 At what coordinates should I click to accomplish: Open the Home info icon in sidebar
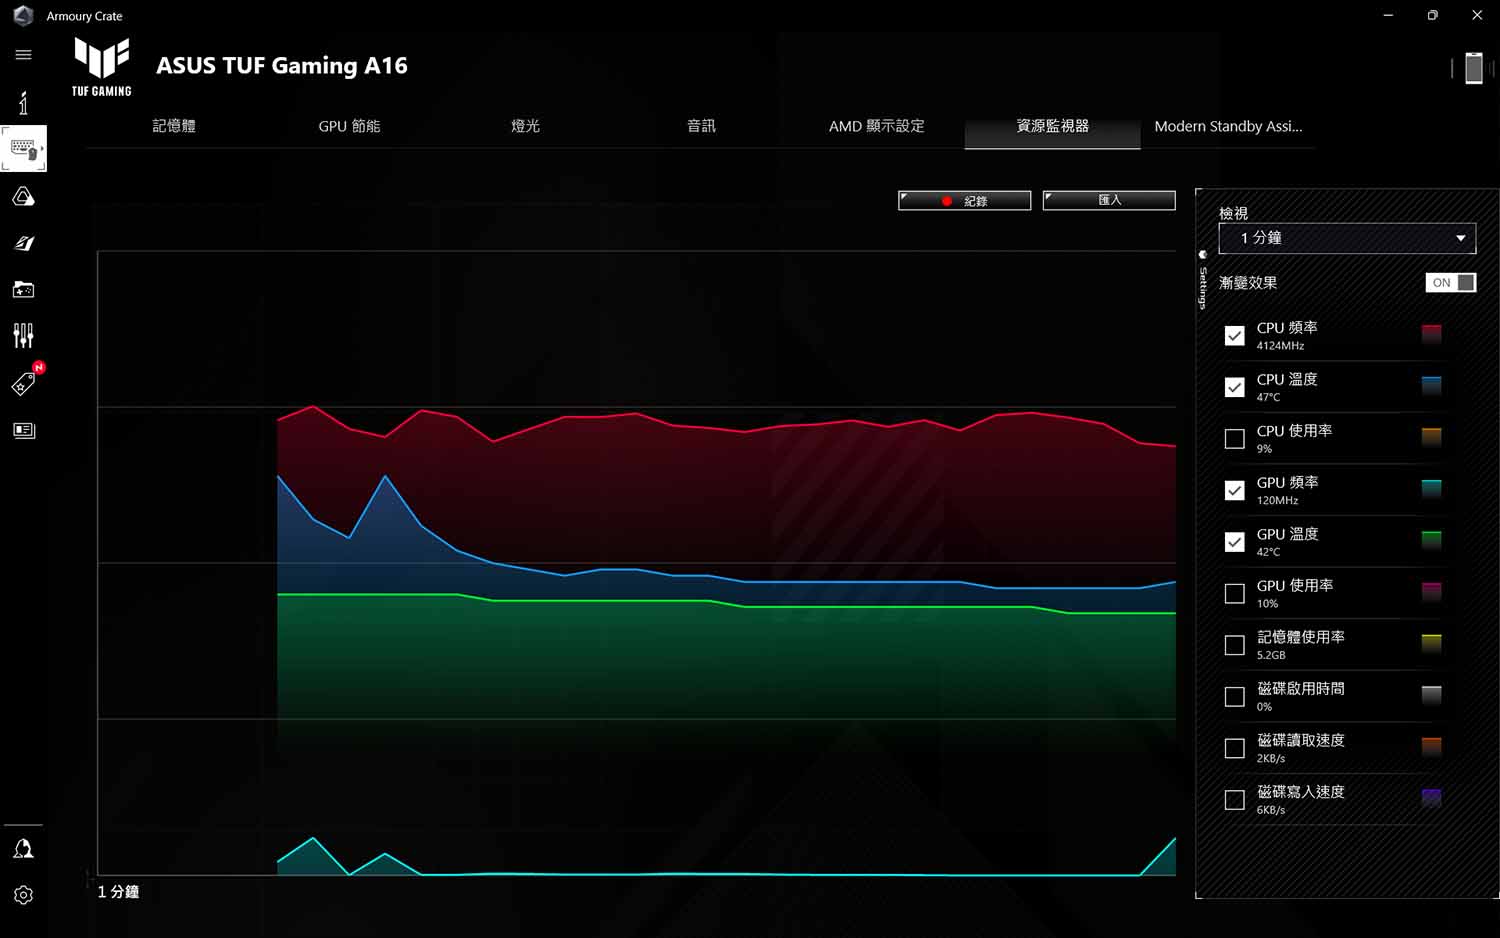23,102
